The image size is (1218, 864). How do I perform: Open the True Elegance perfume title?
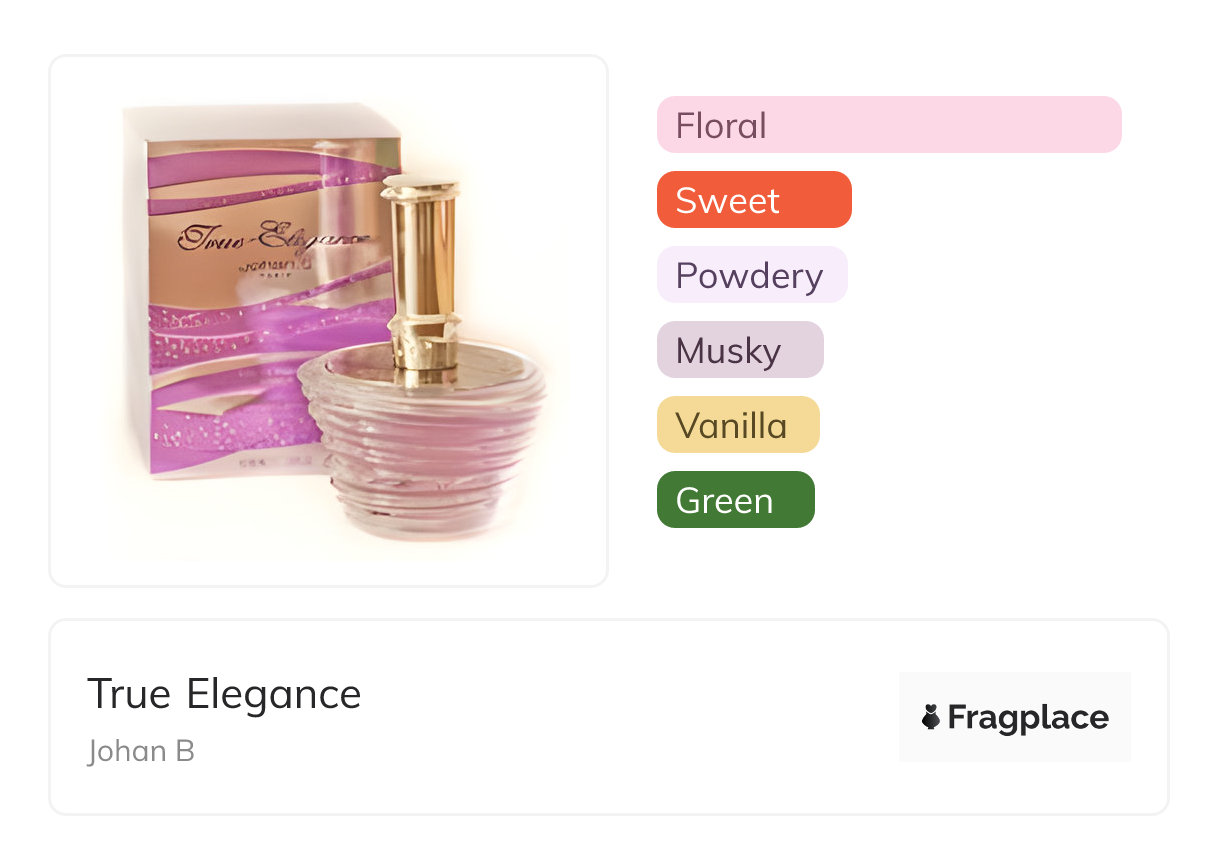224,694
